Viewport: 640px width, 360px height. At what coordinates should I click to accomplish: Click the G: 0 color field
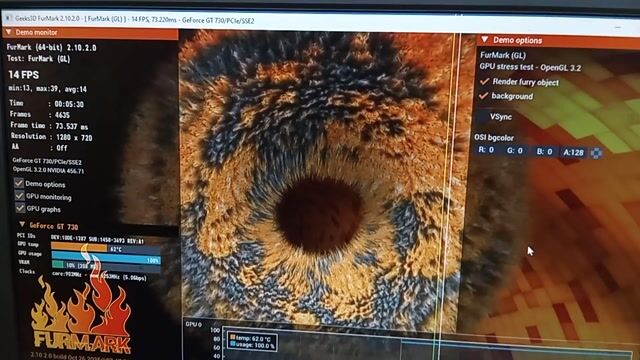[515, 151]
